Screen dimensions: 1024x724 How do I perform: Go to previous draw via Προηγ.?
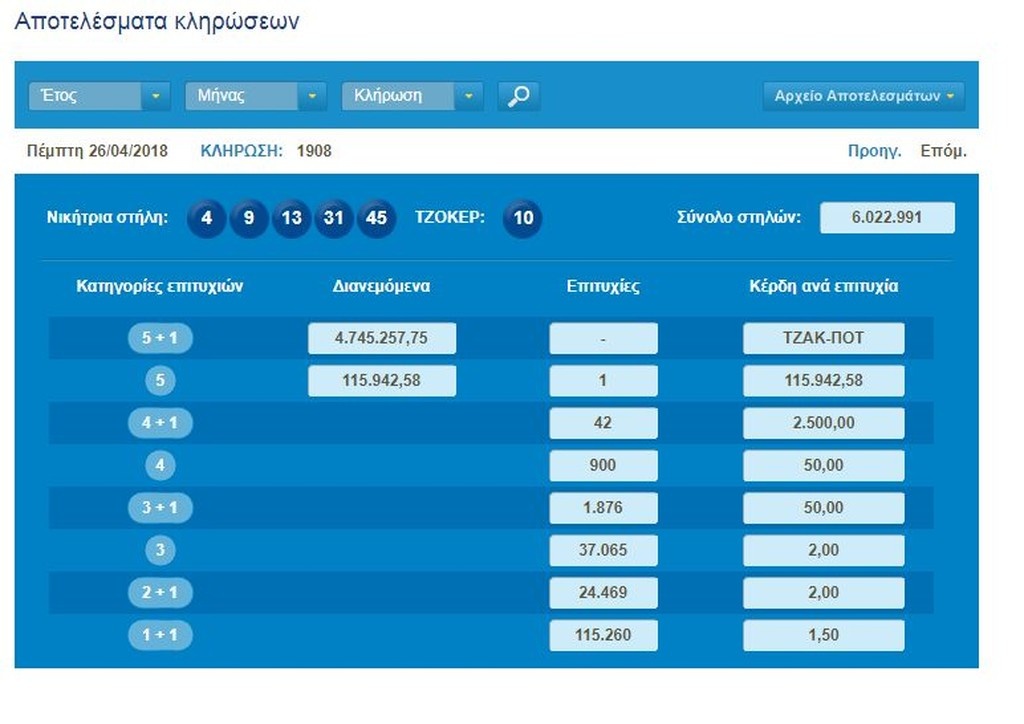(874, 151)
